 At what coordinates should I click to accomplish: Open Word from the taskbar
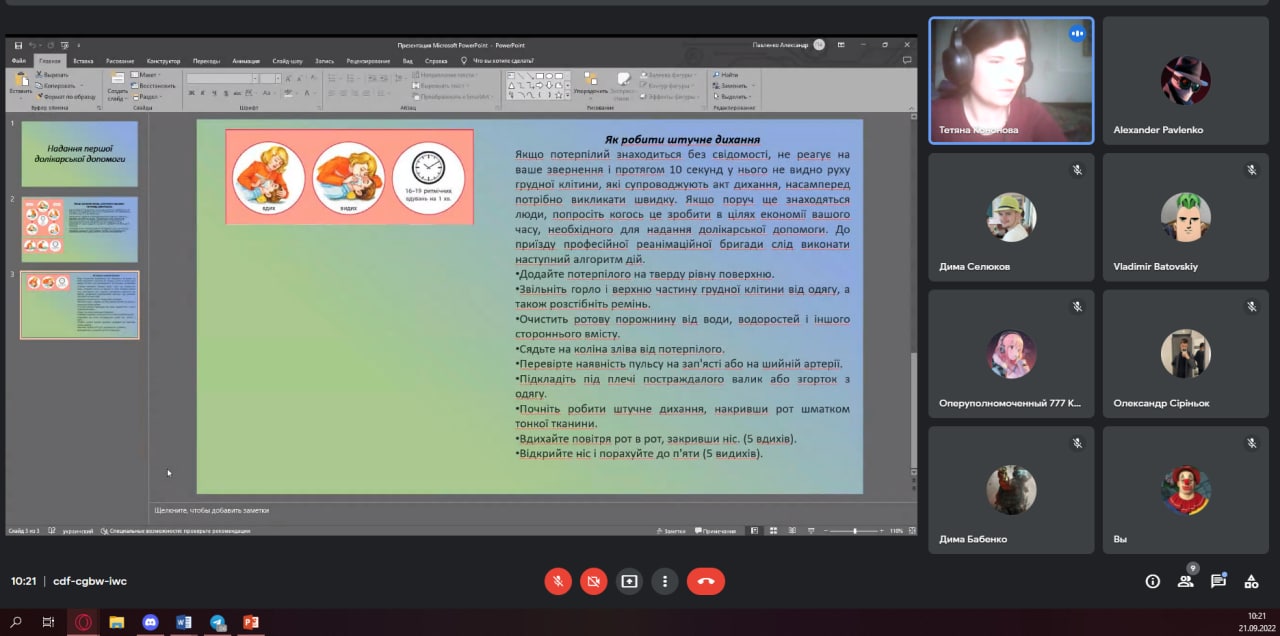(x=183, y=622)
